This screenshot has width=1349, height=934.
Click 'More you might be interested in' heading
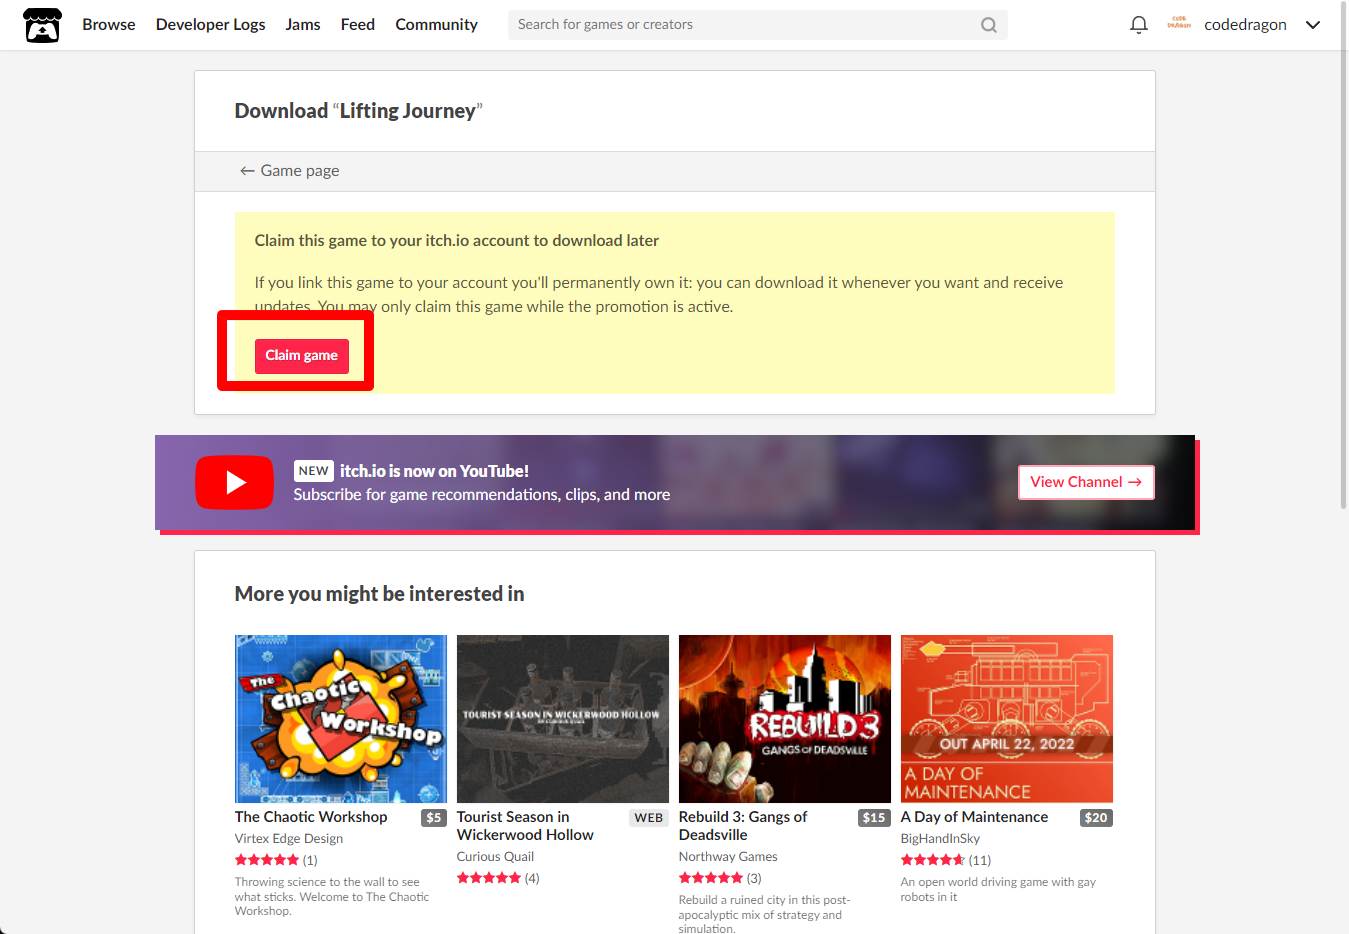[379, 594]
